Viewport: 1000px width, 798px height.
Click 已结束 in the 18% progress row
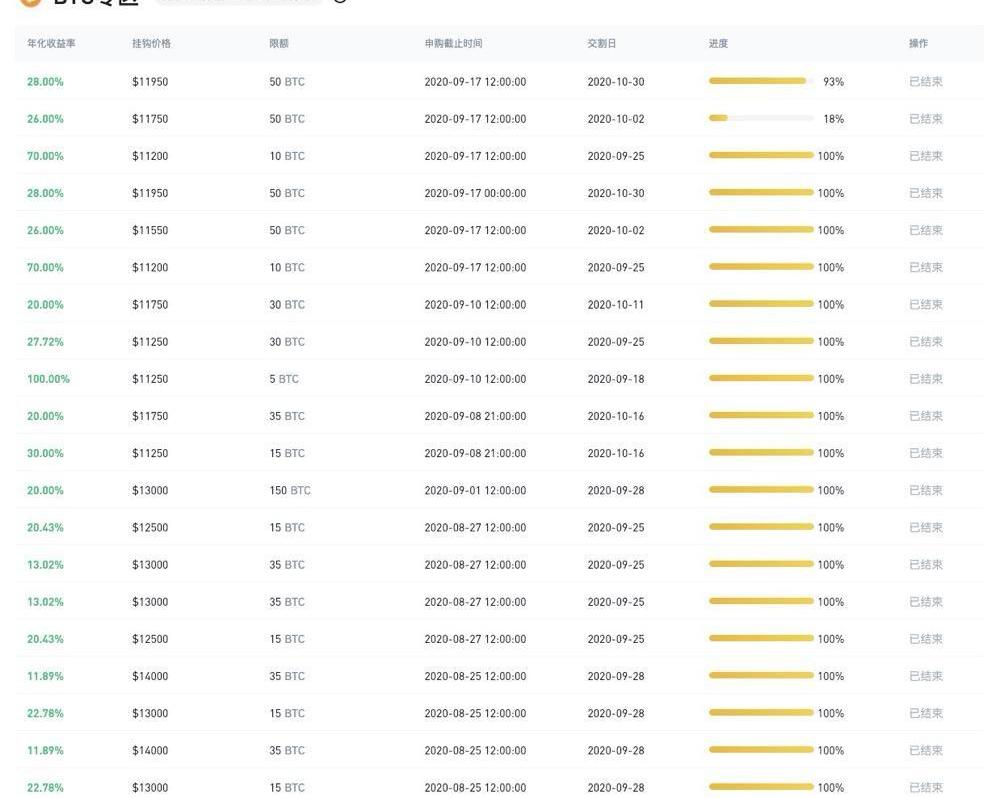coord(925,119)
